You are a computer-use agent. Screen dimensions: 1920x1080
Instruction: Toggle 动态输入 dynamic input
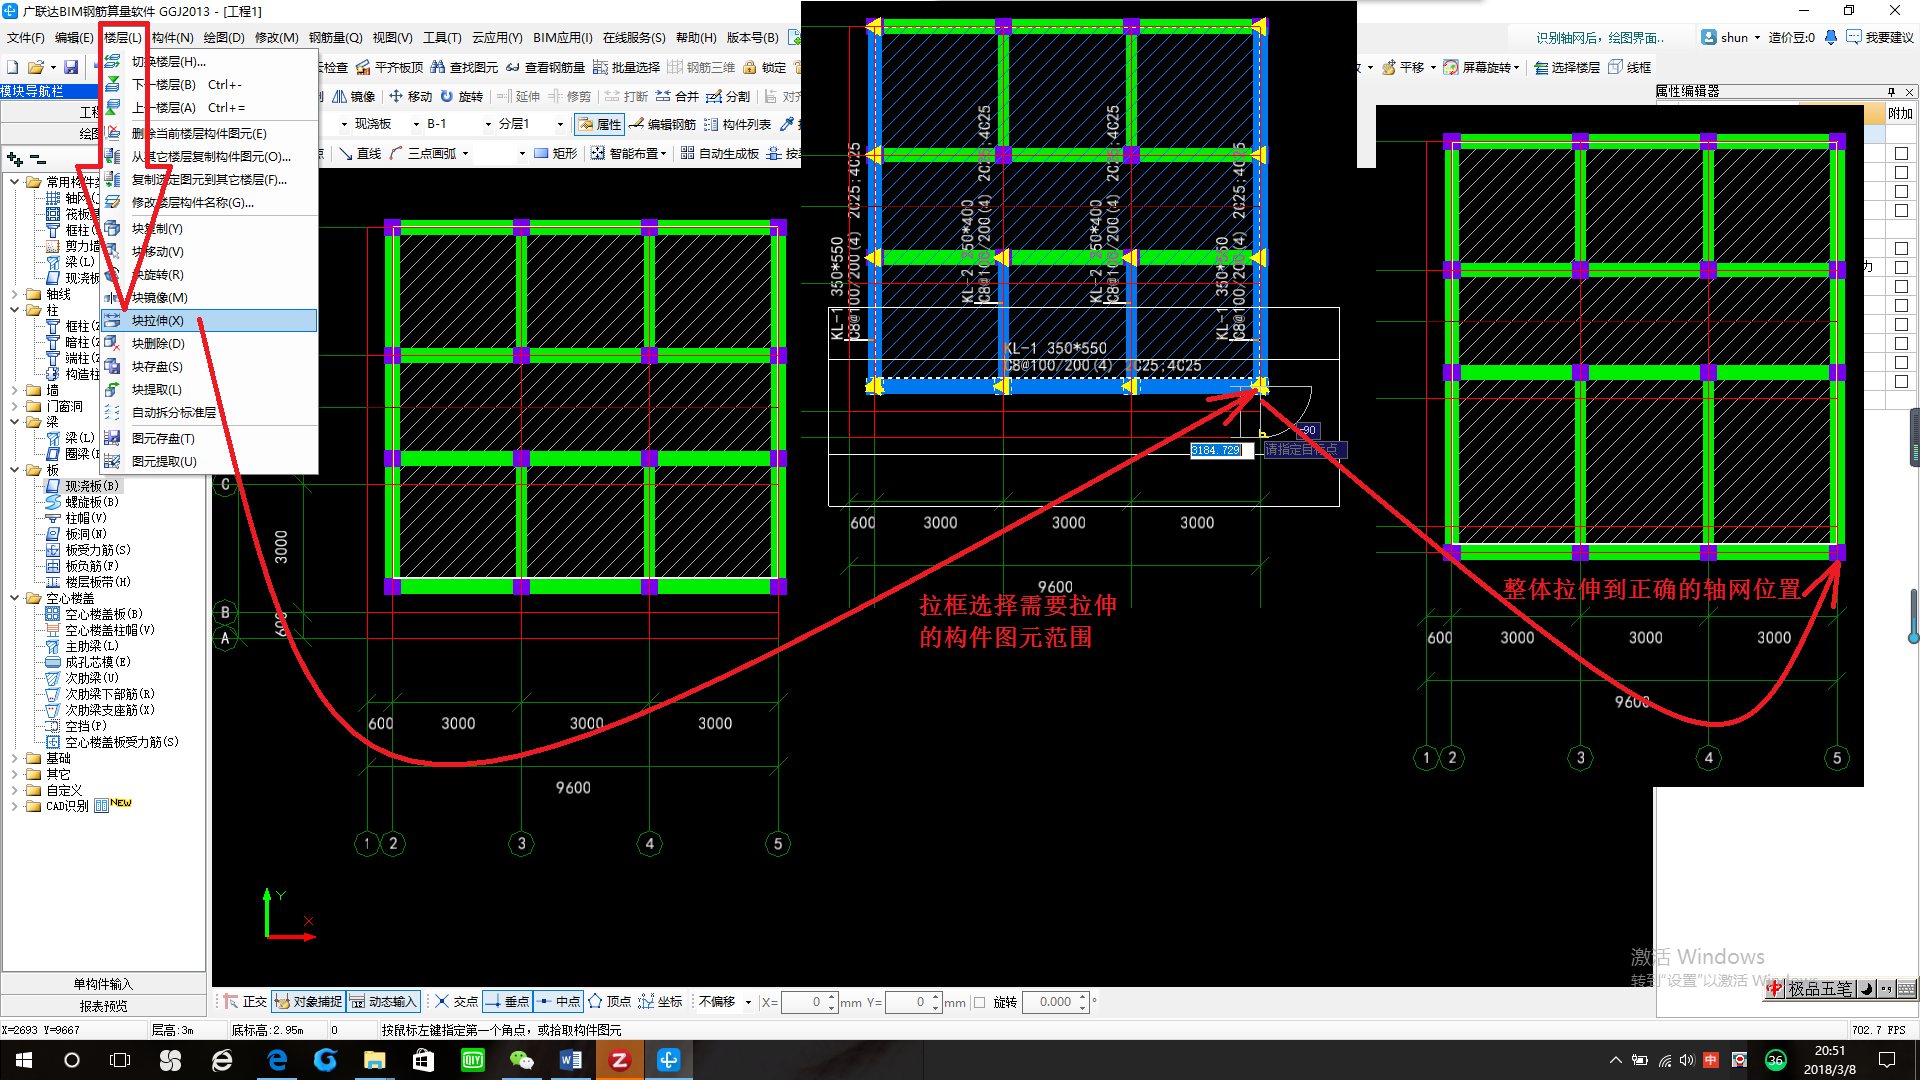[x=383, y=1001]
